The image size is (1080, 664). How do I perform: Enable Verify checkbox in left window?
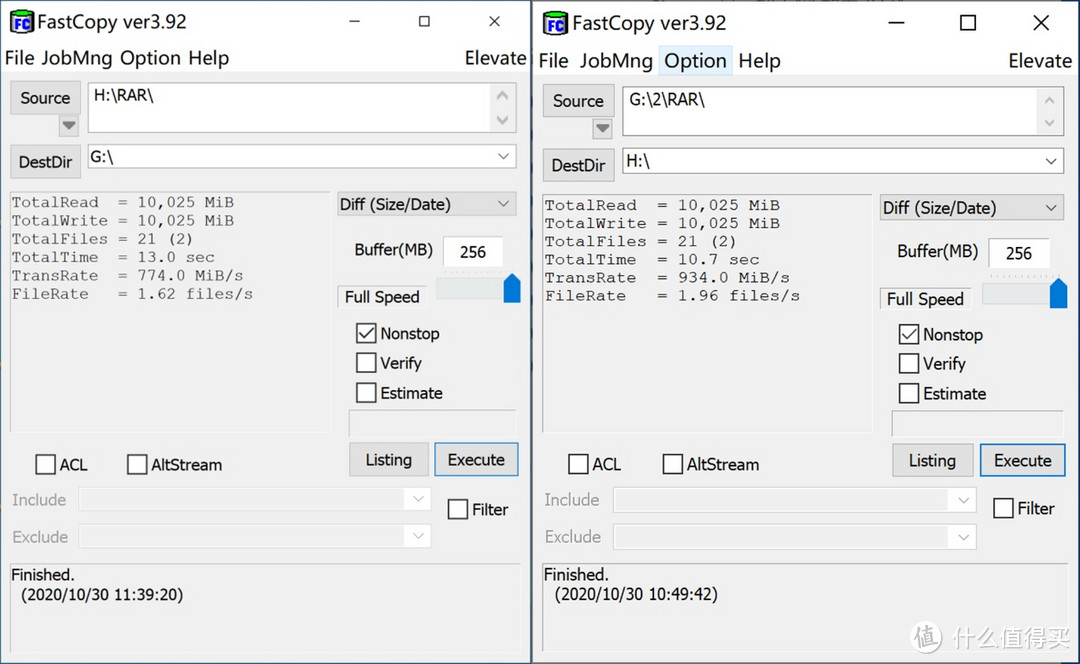366,363
